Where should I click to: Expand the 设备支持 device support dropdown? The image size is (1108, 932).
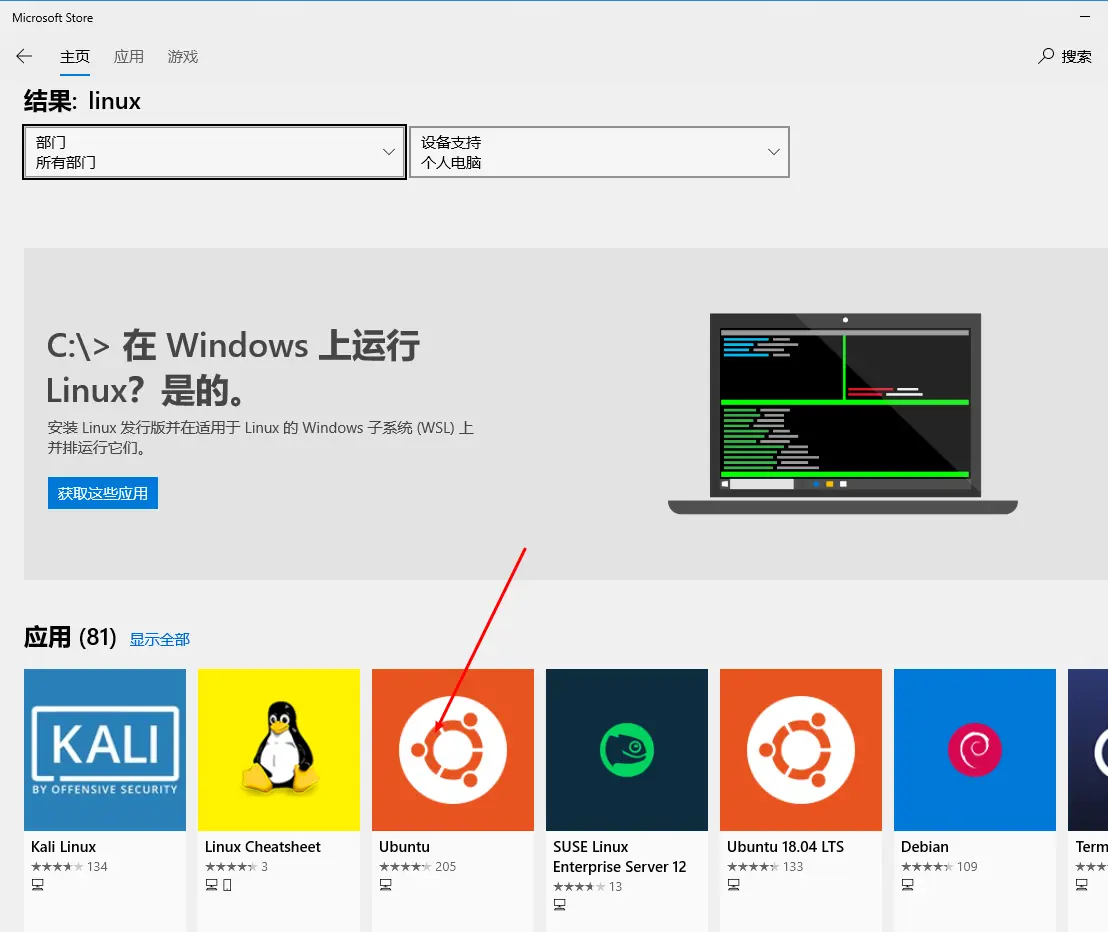tap(599, 152)
